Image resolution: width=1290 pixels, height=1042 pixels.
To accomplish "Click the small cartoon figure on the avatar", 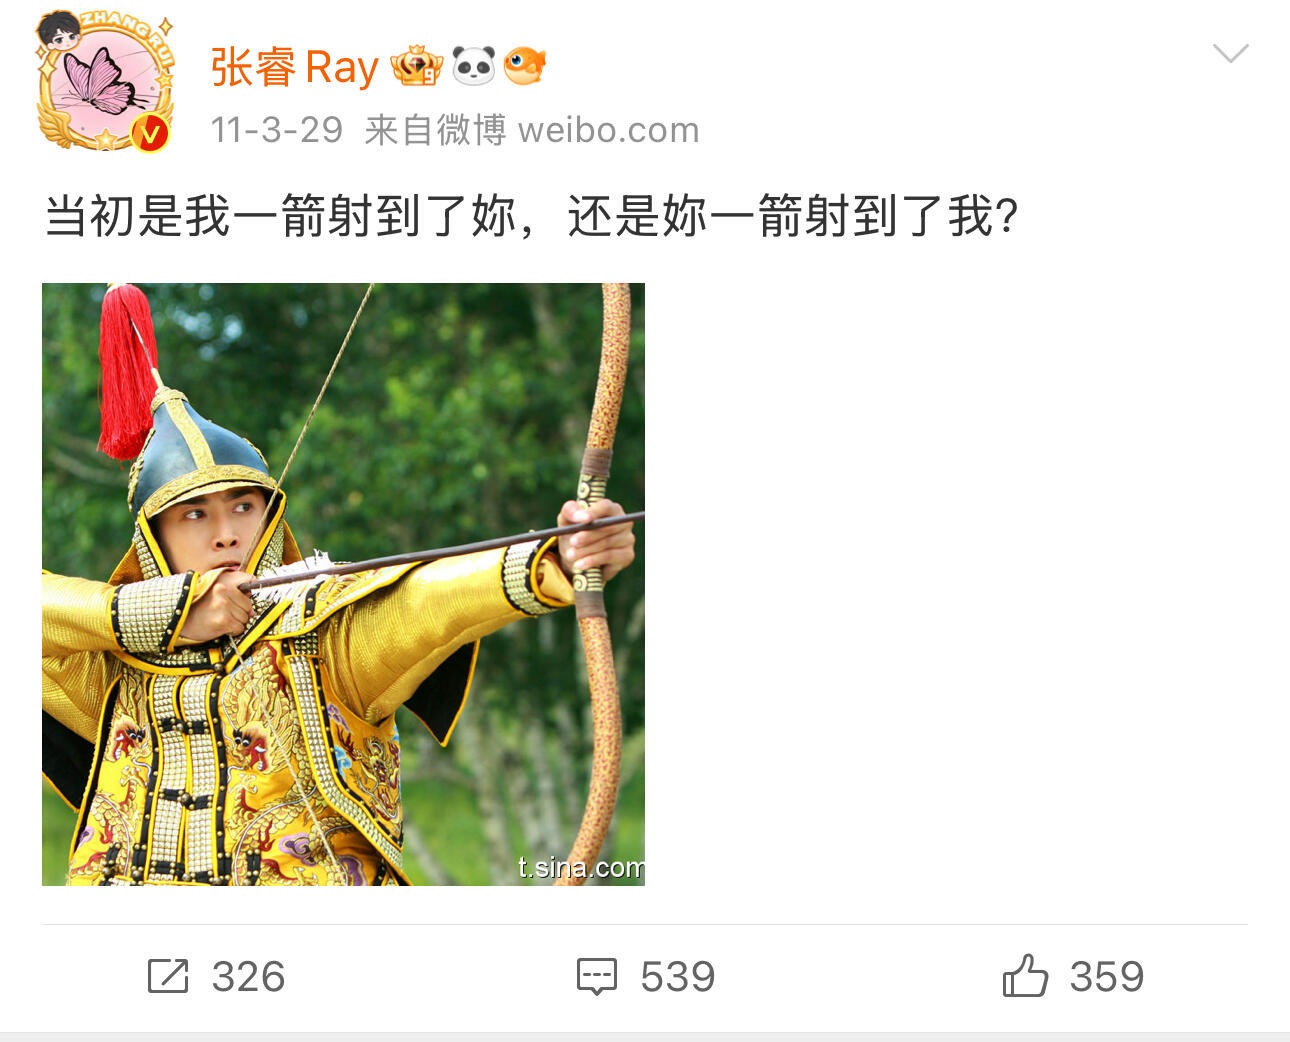I will [x=58, y=33].
